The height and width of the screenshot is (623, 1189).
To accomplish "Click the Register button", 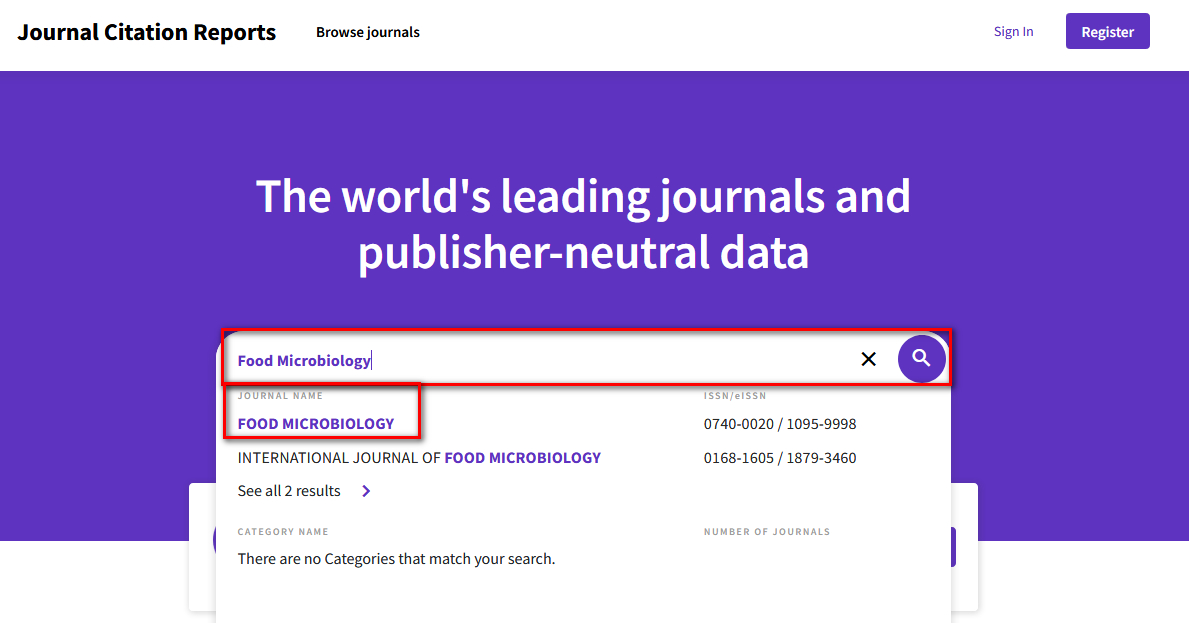I will (1107, 31).
